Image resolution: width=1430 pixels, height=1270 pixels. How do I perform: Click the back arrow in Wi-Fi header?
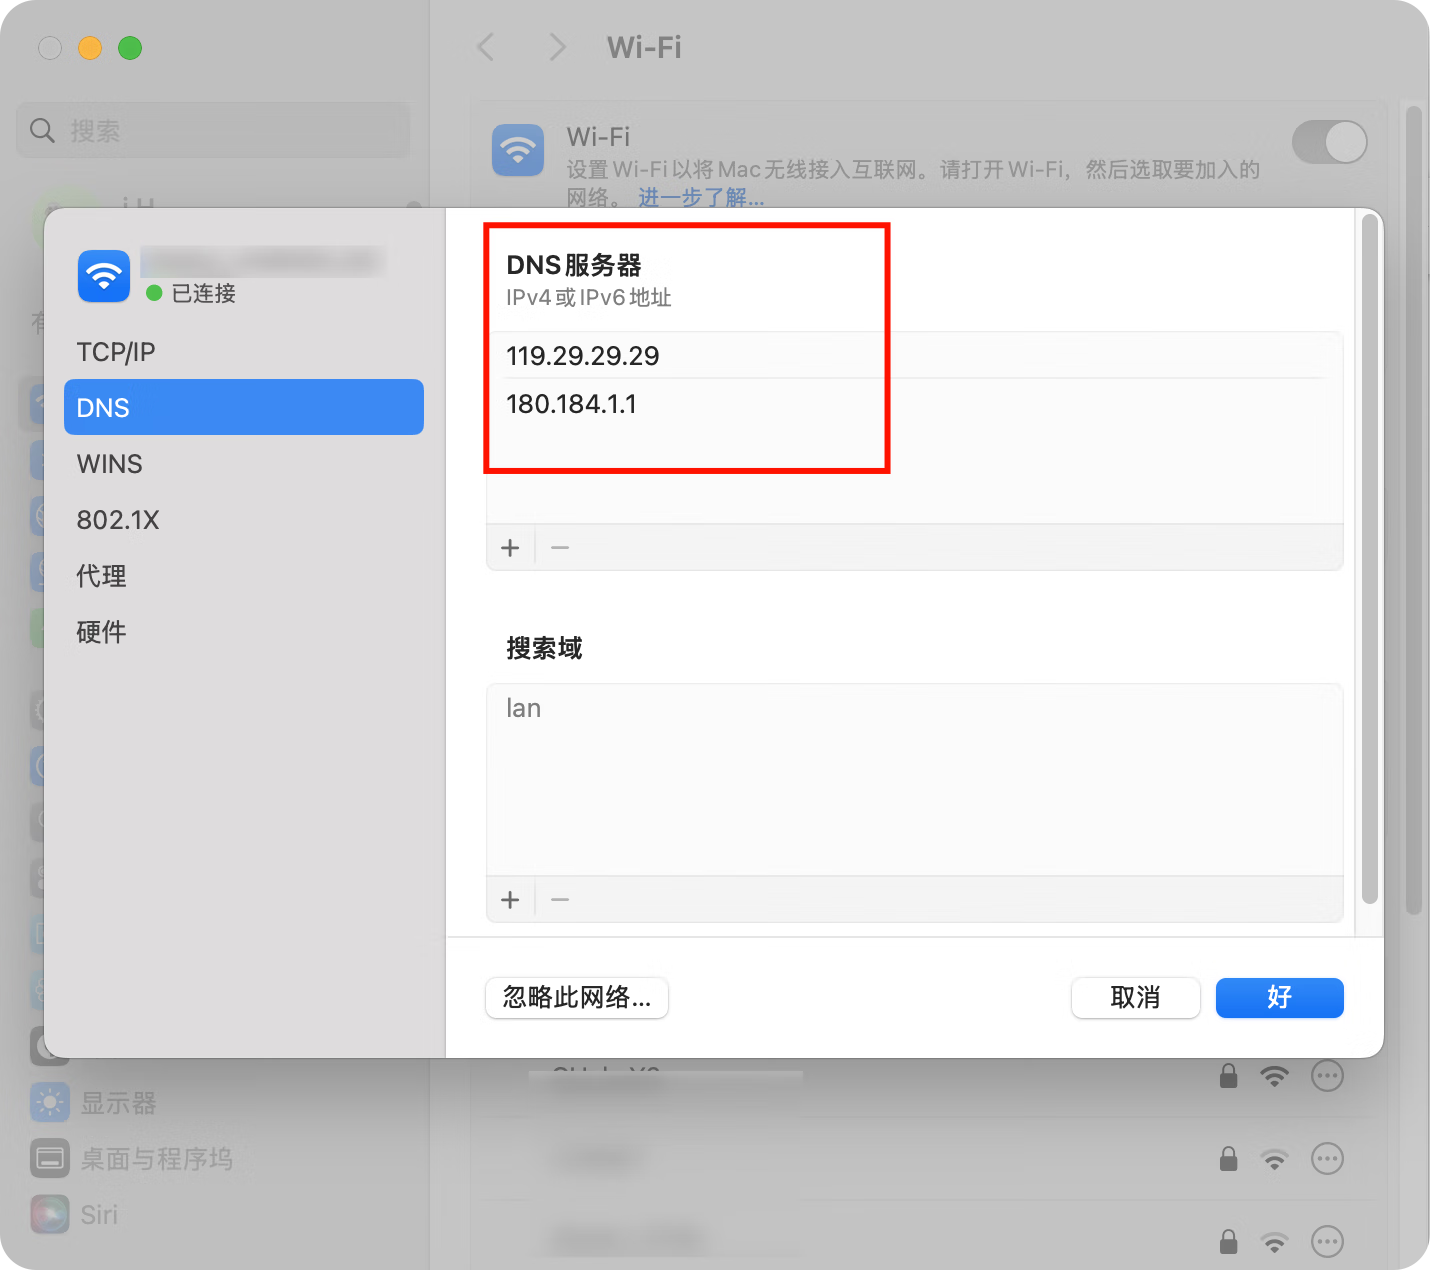487,47
